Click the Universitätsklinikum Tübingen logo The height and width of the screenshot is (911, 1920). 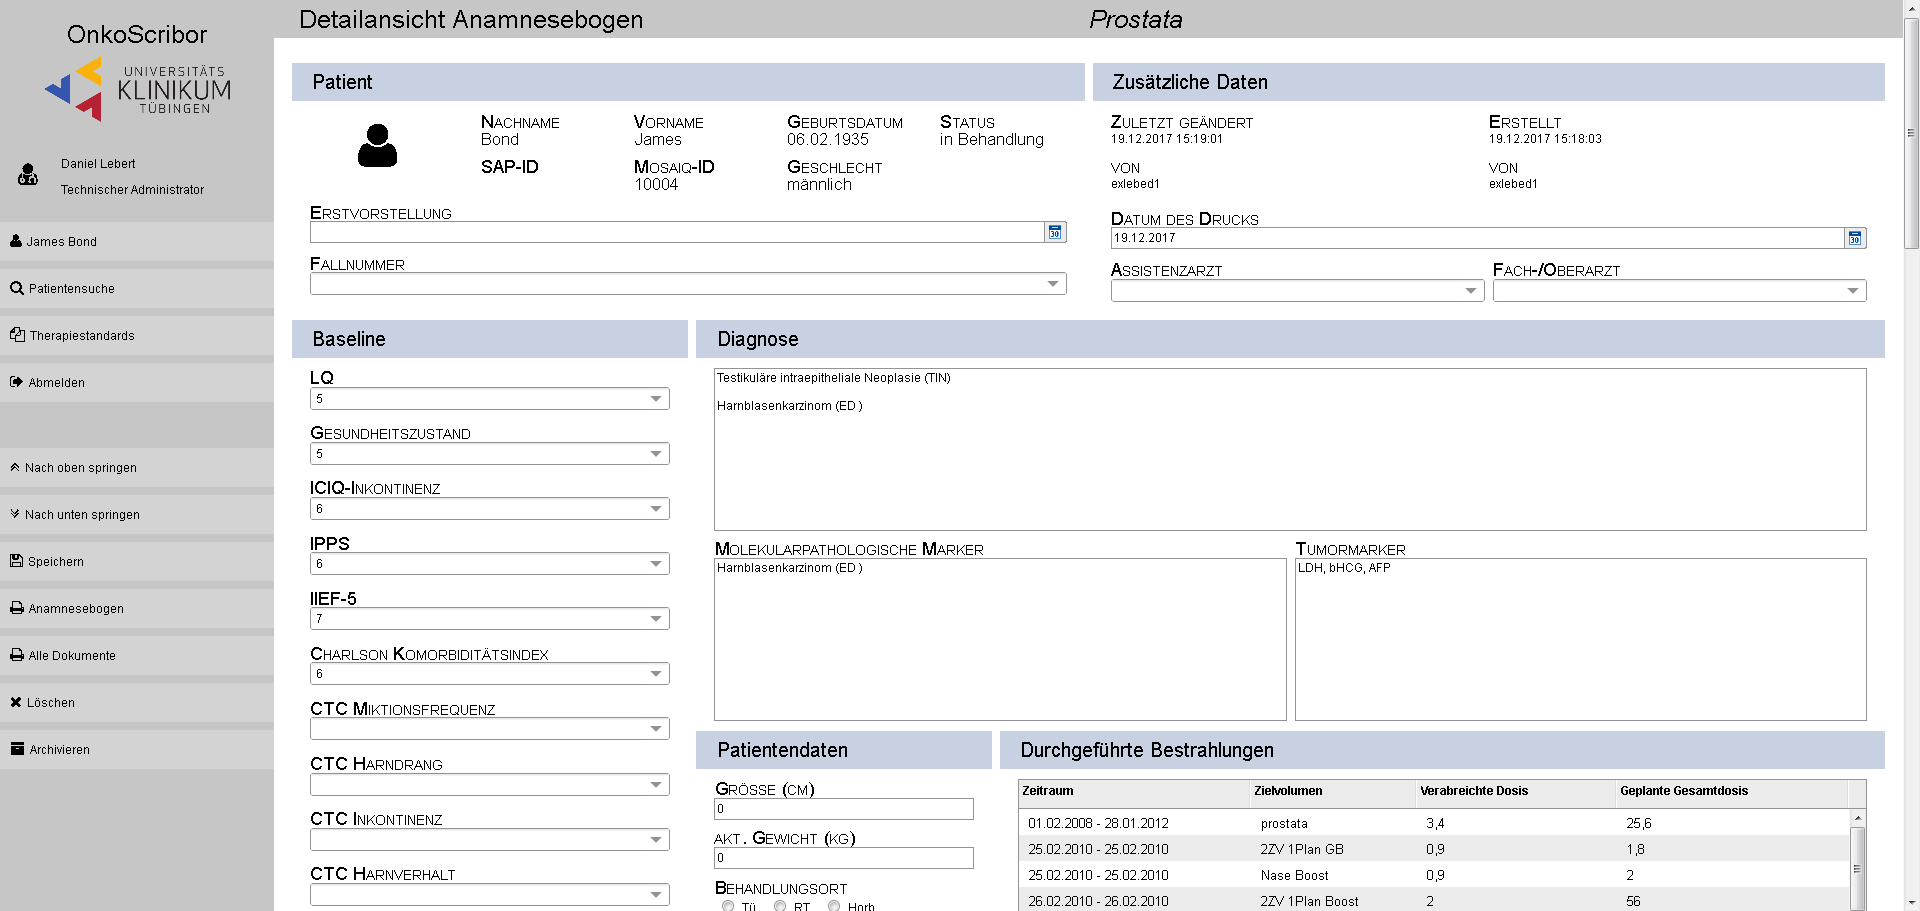point(138,89)
